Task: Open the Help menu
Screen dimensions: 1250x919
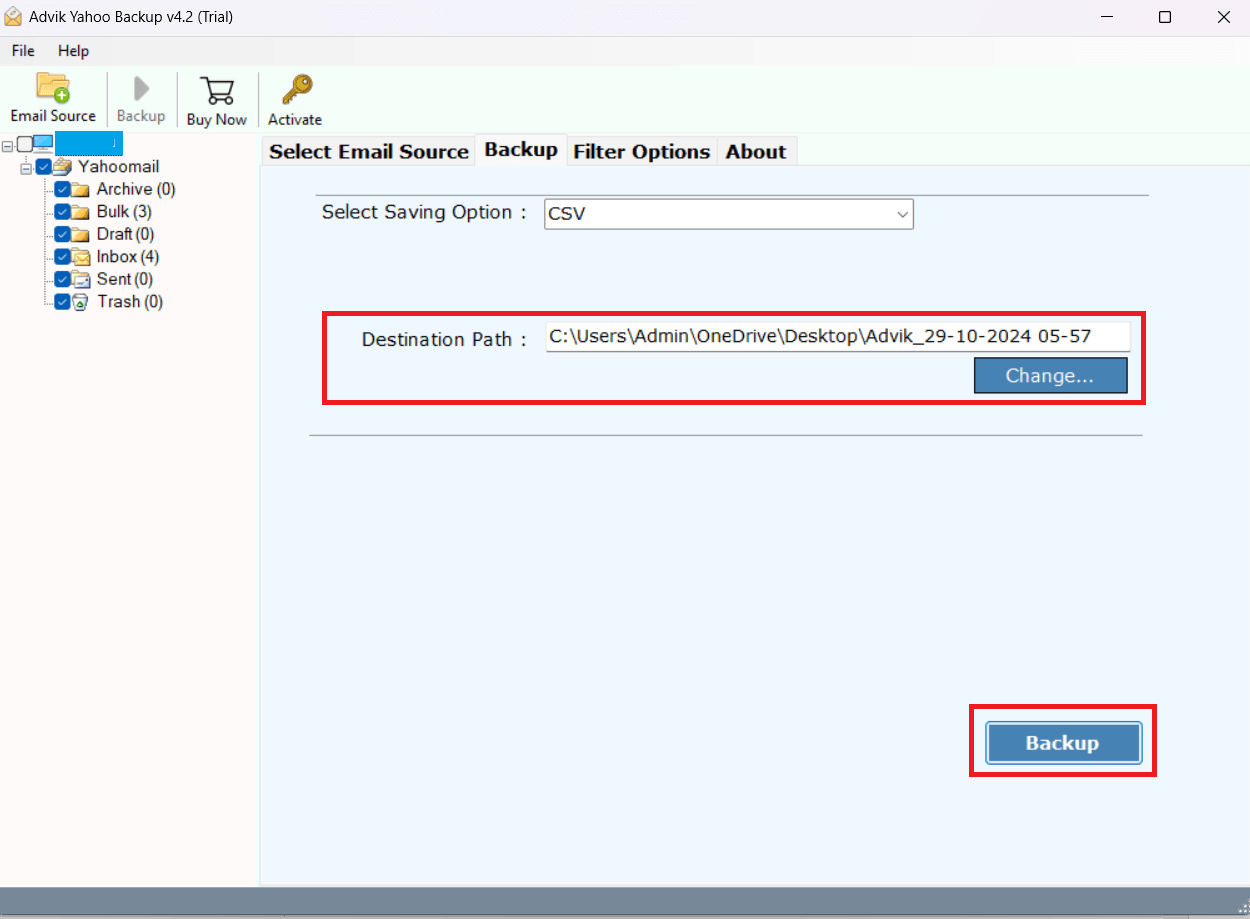Action: (x=73, y=51)
